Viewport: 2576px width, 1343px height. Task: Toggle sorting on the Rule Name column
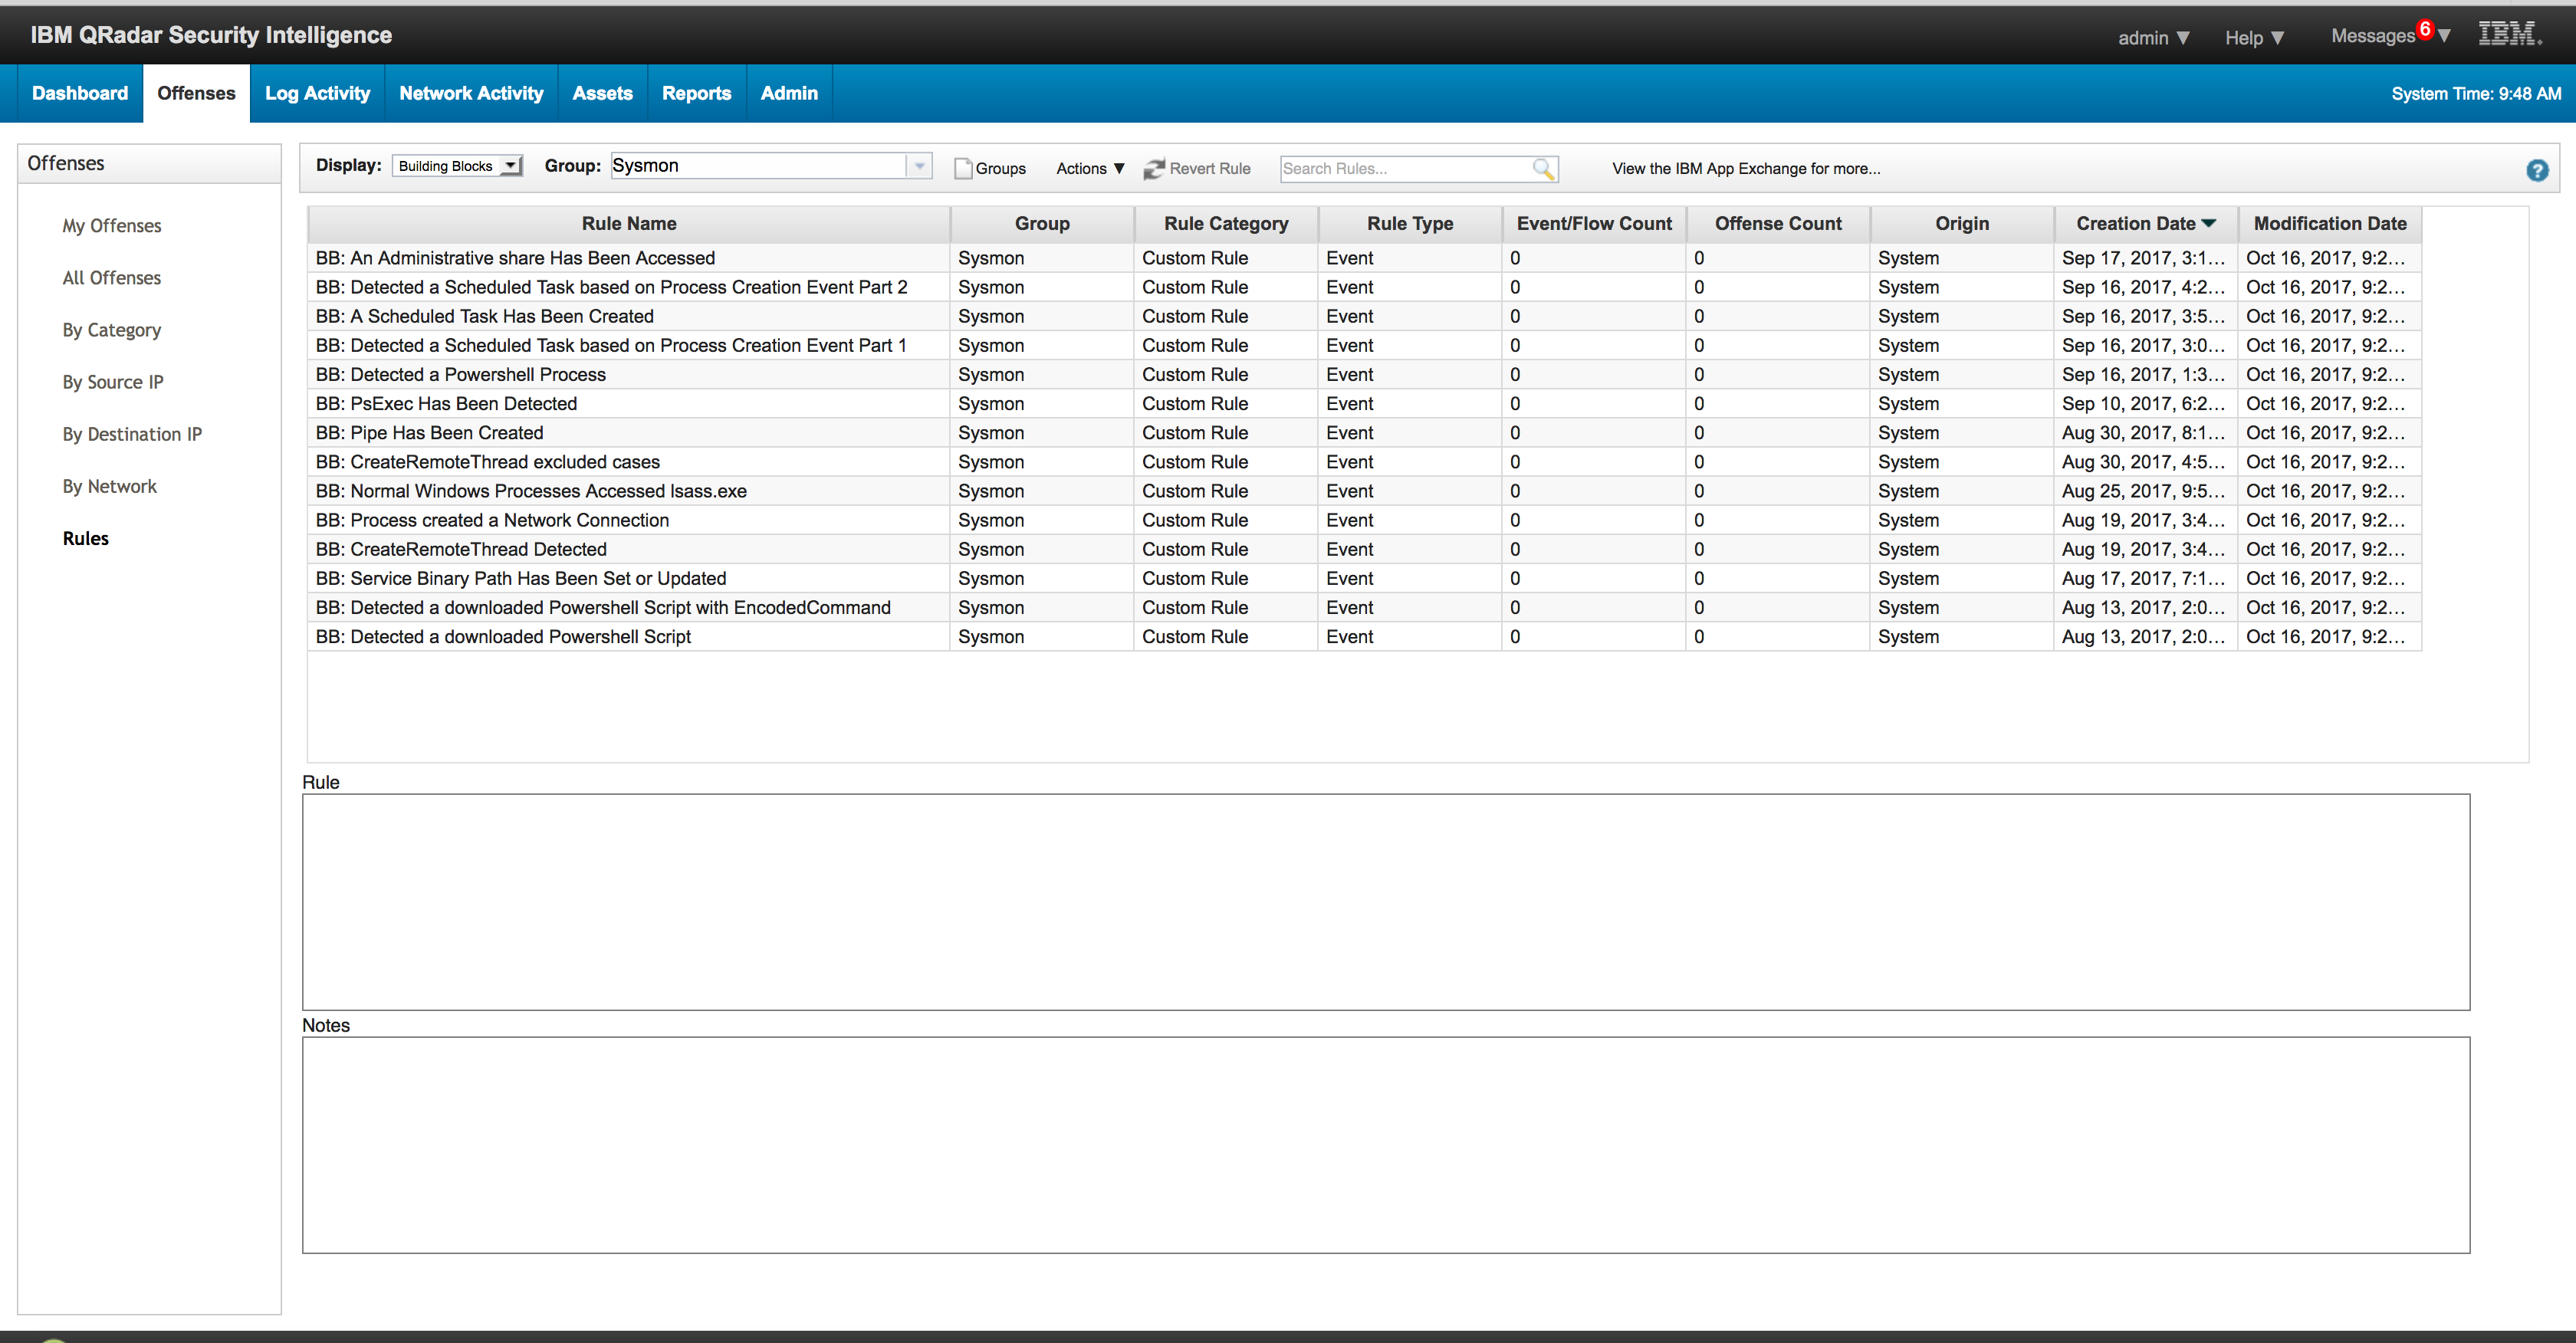628,223
